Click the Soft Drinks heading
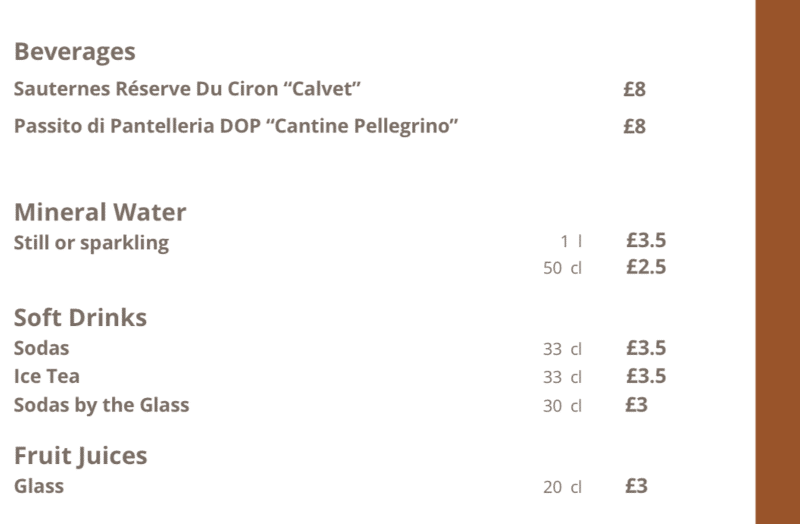Screen dimensions: 800x524 80,317
